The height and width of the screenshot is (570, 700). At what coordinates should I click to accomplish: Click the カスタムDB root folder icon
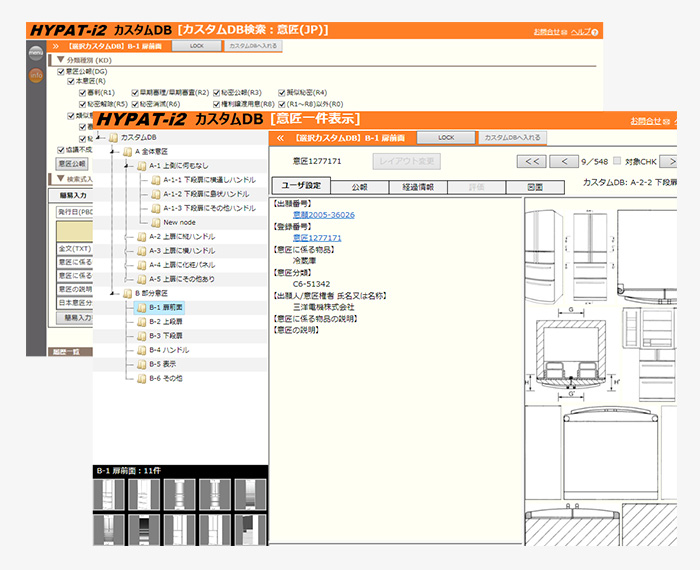pyautogui.click(x=112, y=137)
